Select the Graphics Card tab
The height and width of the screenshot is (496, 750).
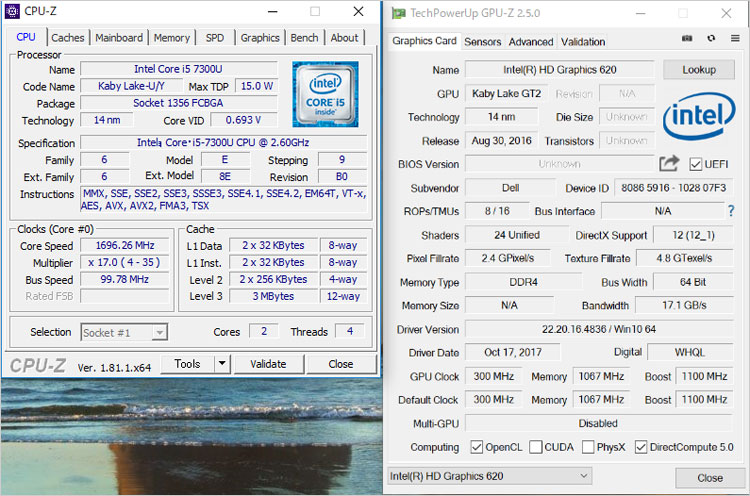[424, 41]
